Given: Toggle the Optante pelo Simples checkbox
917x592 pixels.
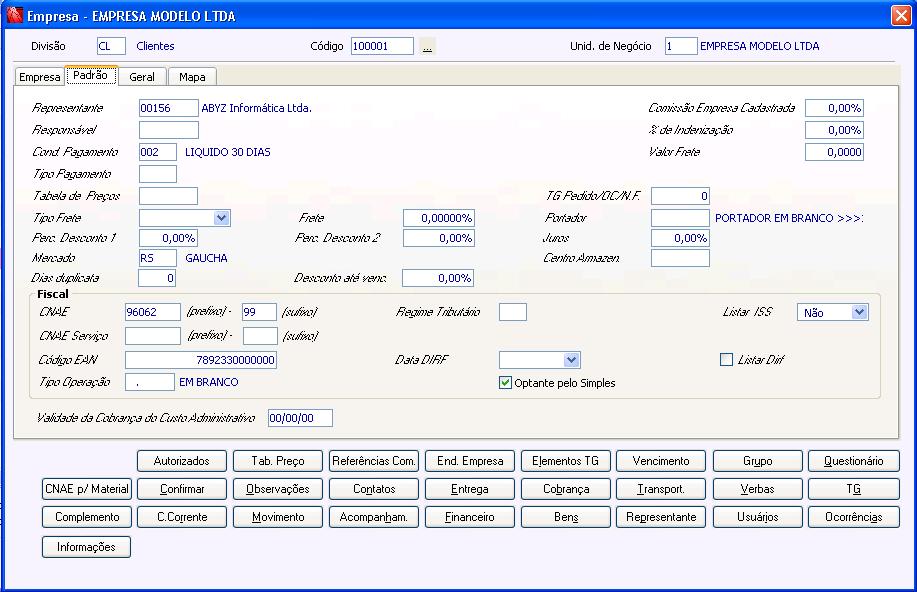Looking at the screenshot, I should [505, 383].
